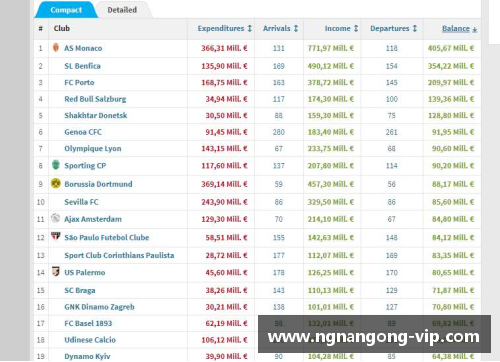
Task: Sort by Income column arrows
Action: [x=356, y=28]
